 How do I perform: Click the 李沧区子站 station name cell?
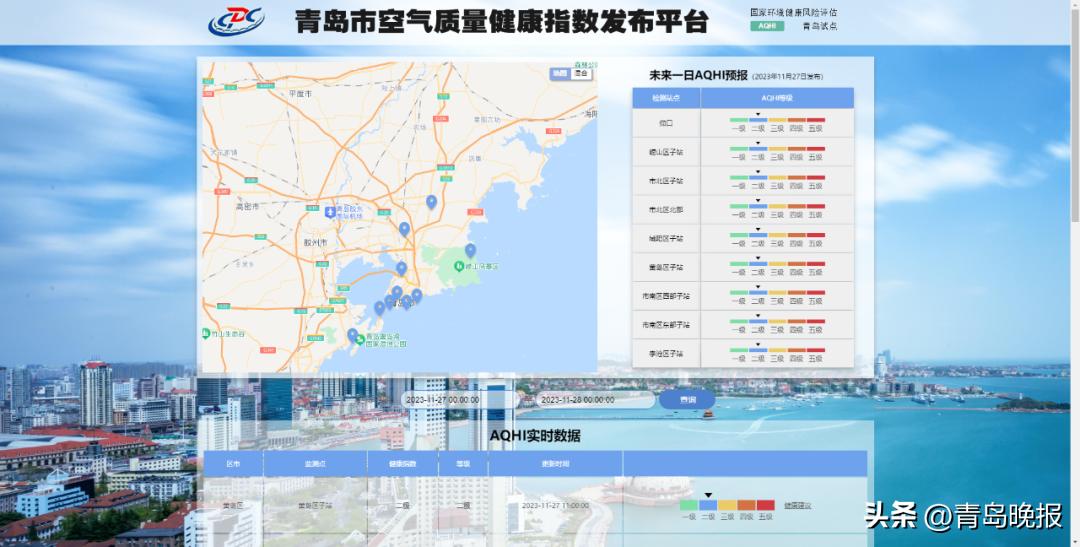[667, 354]
